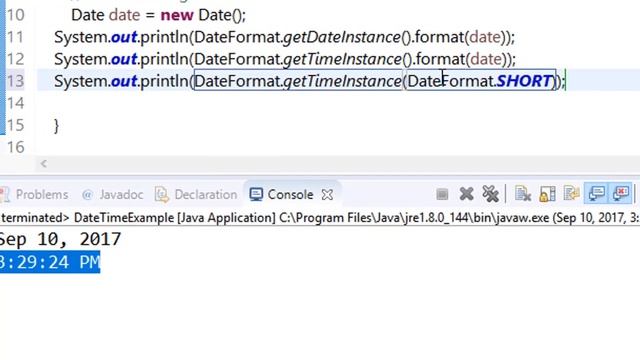Click 'out' field on line 11
Image resolution: width=640 pixels, height=360 pixels.
[x=124, y=38]
